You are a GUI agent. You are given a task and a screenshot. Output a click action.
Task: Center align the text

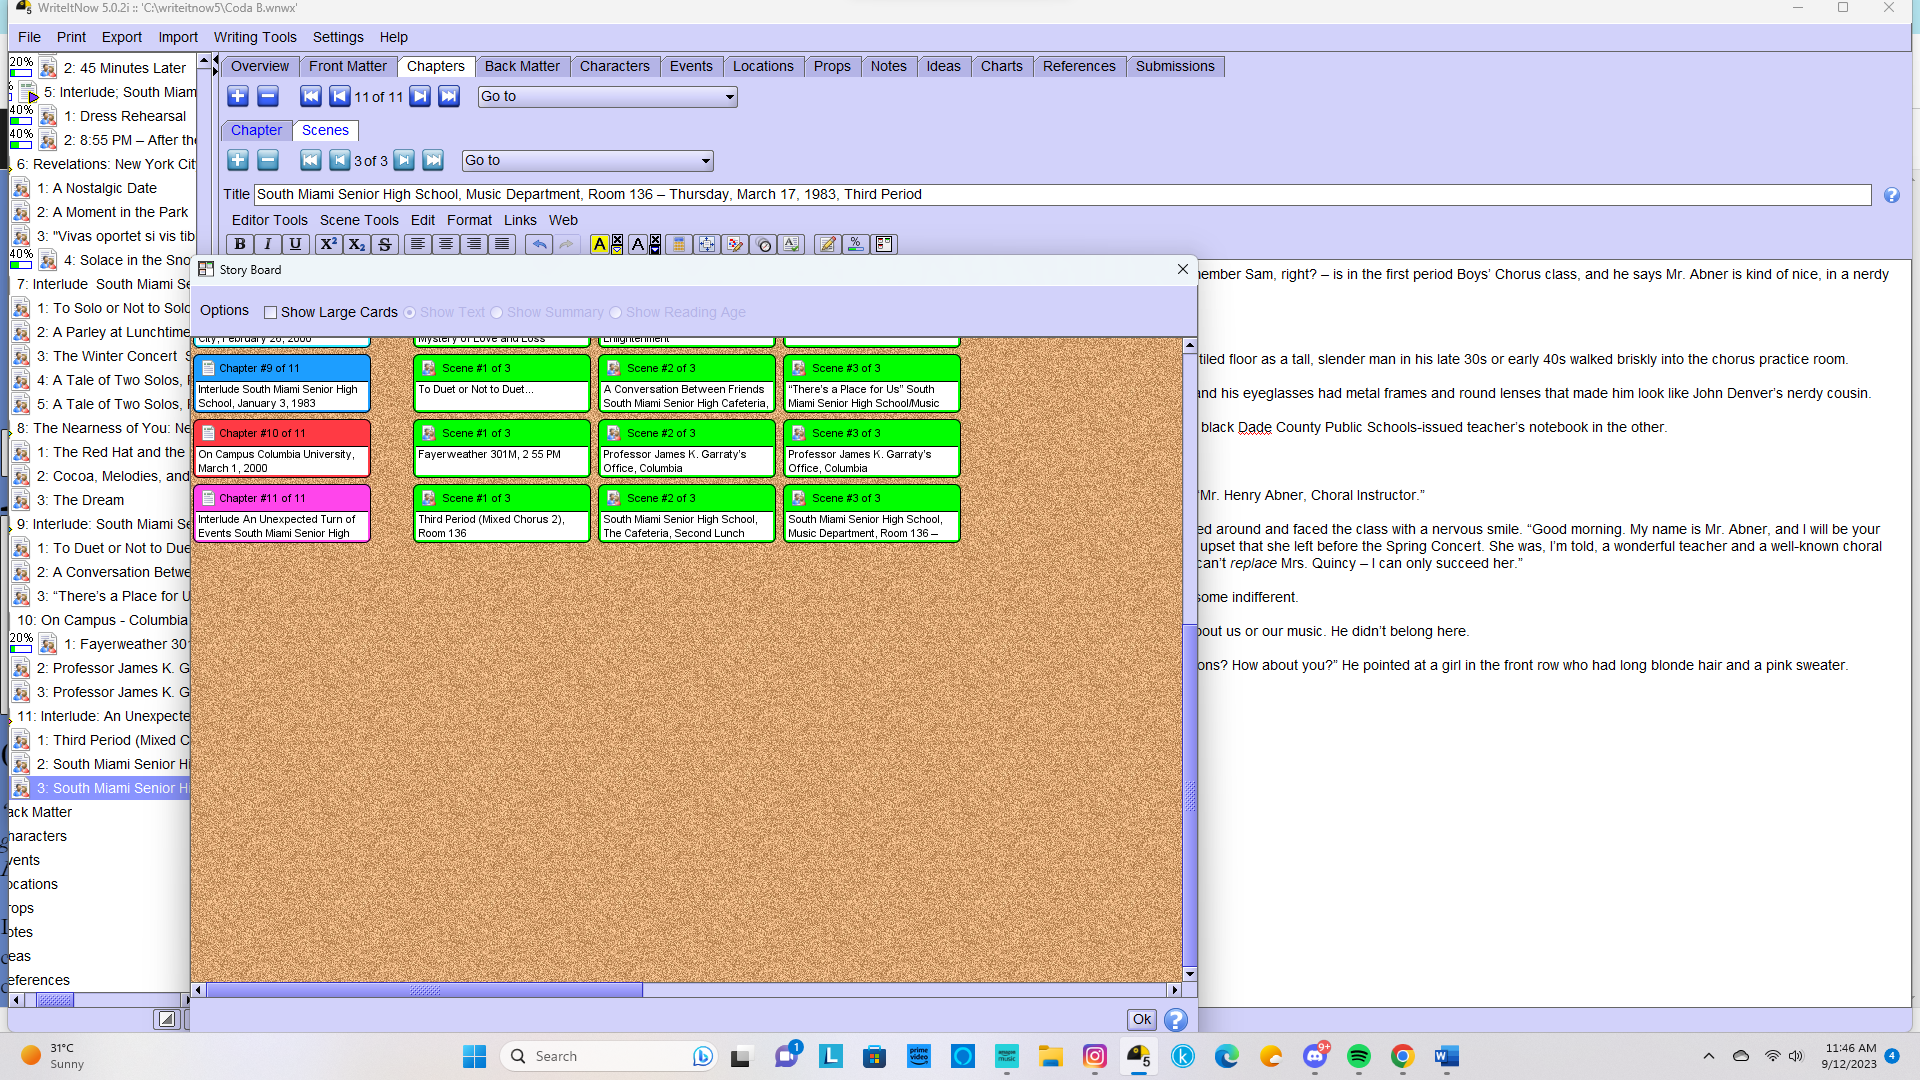tap(446, 244)
